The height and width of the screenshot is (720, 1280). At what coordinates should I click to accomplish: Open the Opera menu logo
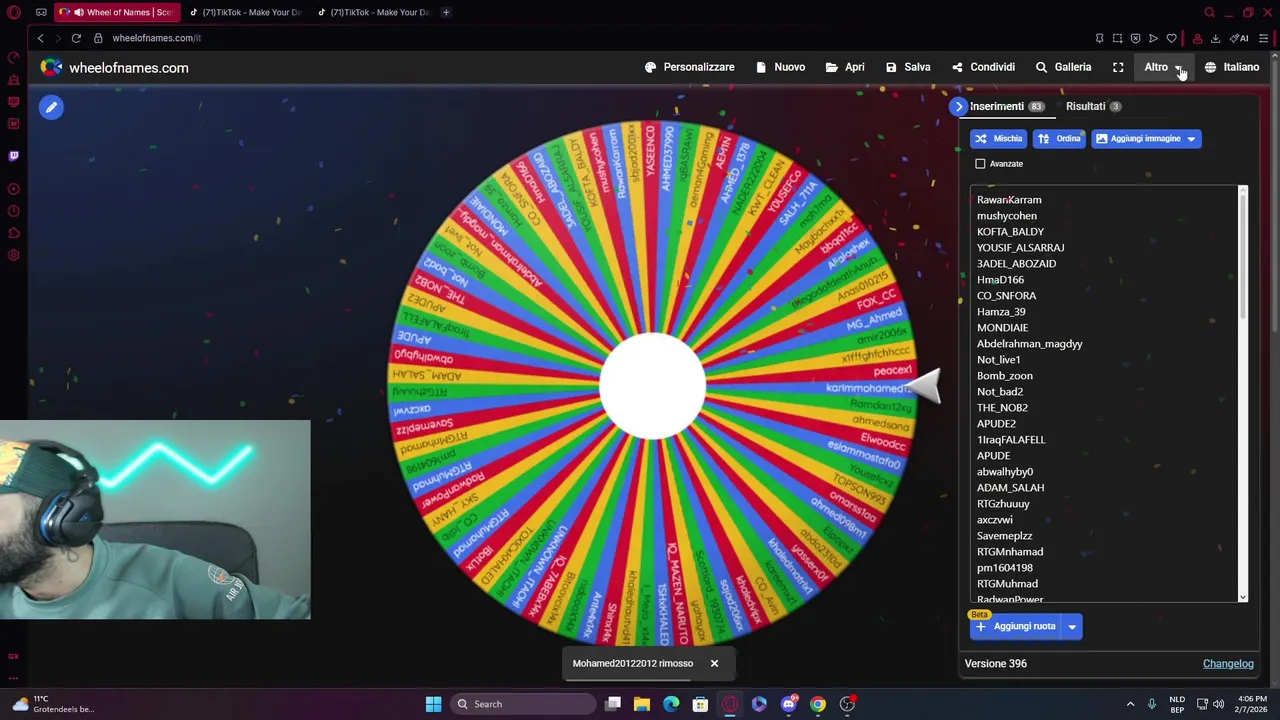point(13,12)
